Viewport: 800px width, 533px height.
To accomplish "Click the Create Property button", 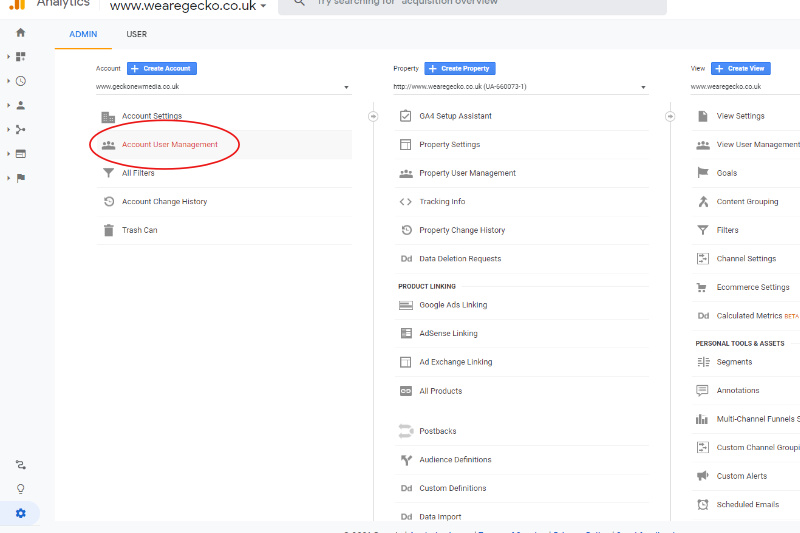I will coord(460,68).
